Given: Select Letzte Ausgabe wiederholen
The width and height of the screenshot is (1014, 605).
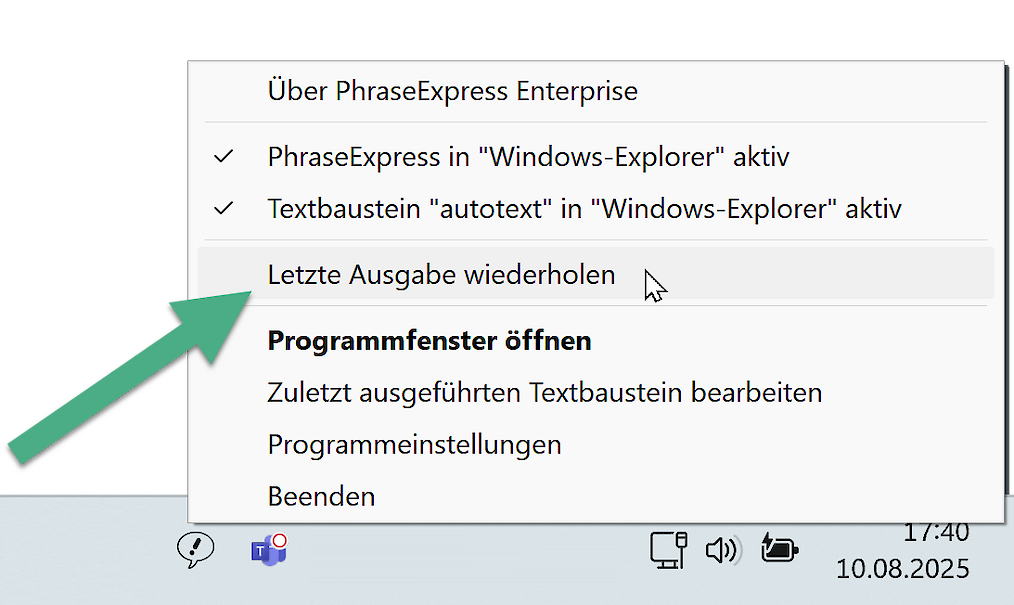Looking at the screenshot, I should (596, 273).
